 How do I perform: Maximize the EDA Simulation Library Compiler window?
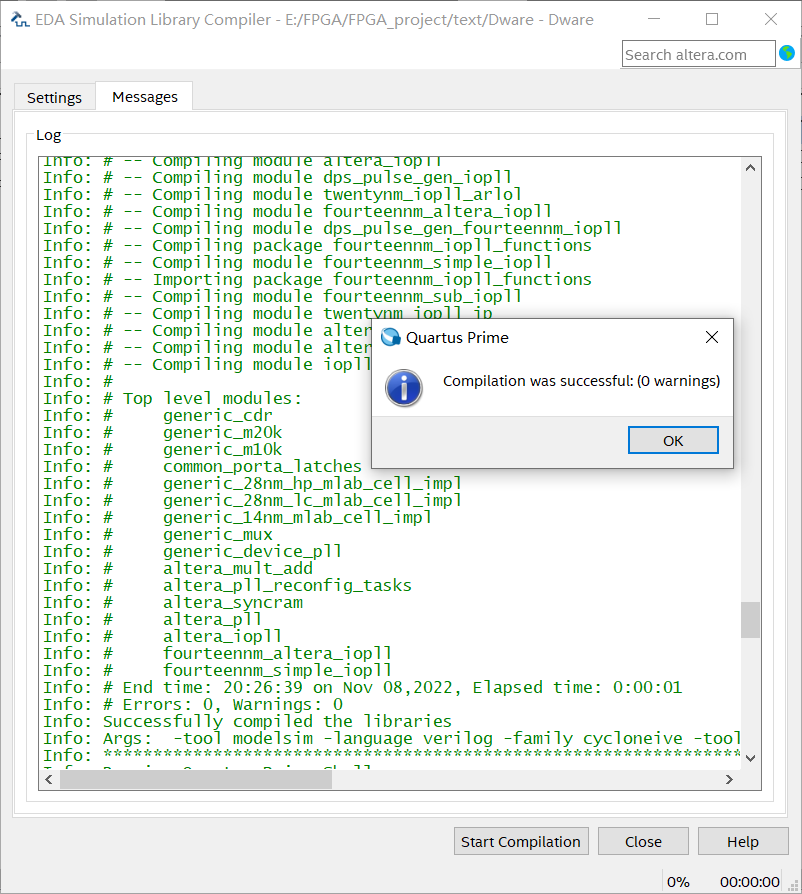[712, 19]
